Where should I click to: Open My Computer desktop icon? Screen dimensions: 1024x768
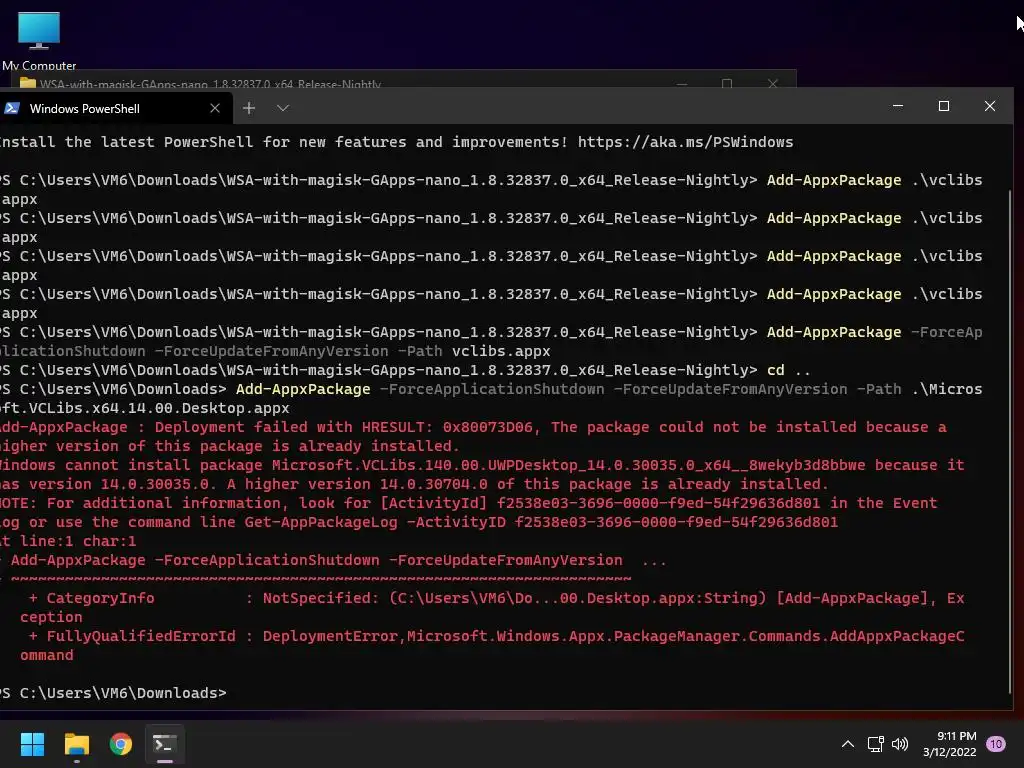[39, 39]
